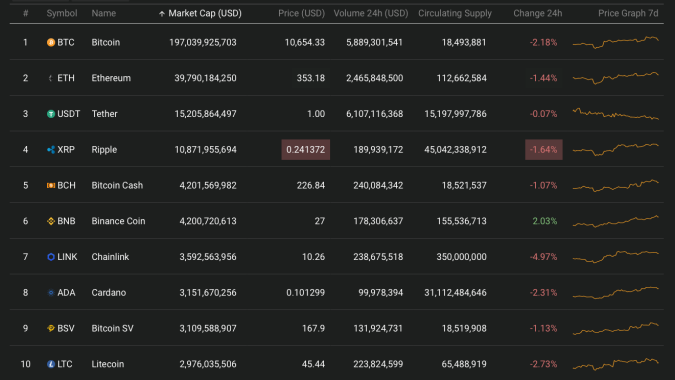Screen dimensions: 675x380
Task: Sort table by Market Cap (USD) header
Action: [x=205, y=13]
